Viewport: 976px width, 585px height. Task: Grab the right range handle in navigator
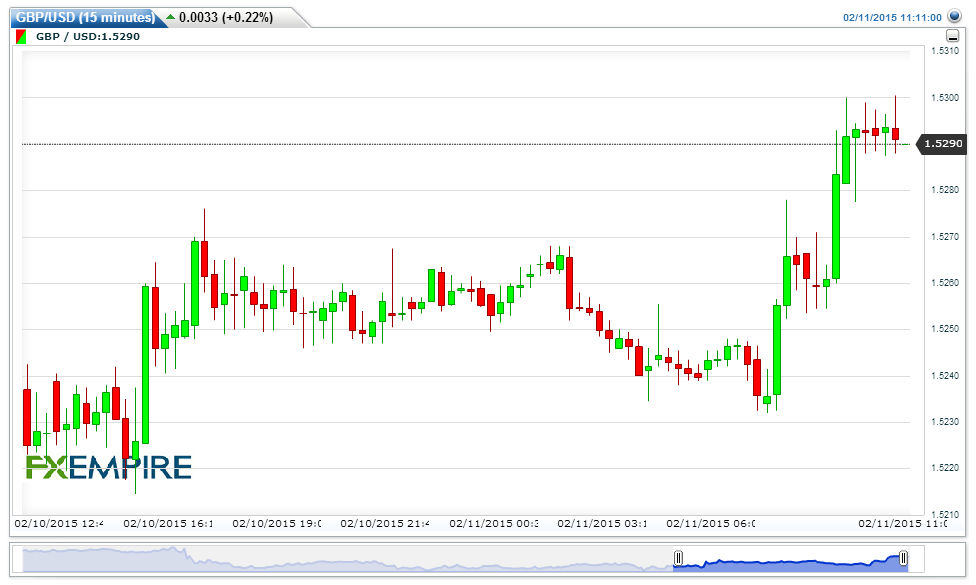pos(903,558)
